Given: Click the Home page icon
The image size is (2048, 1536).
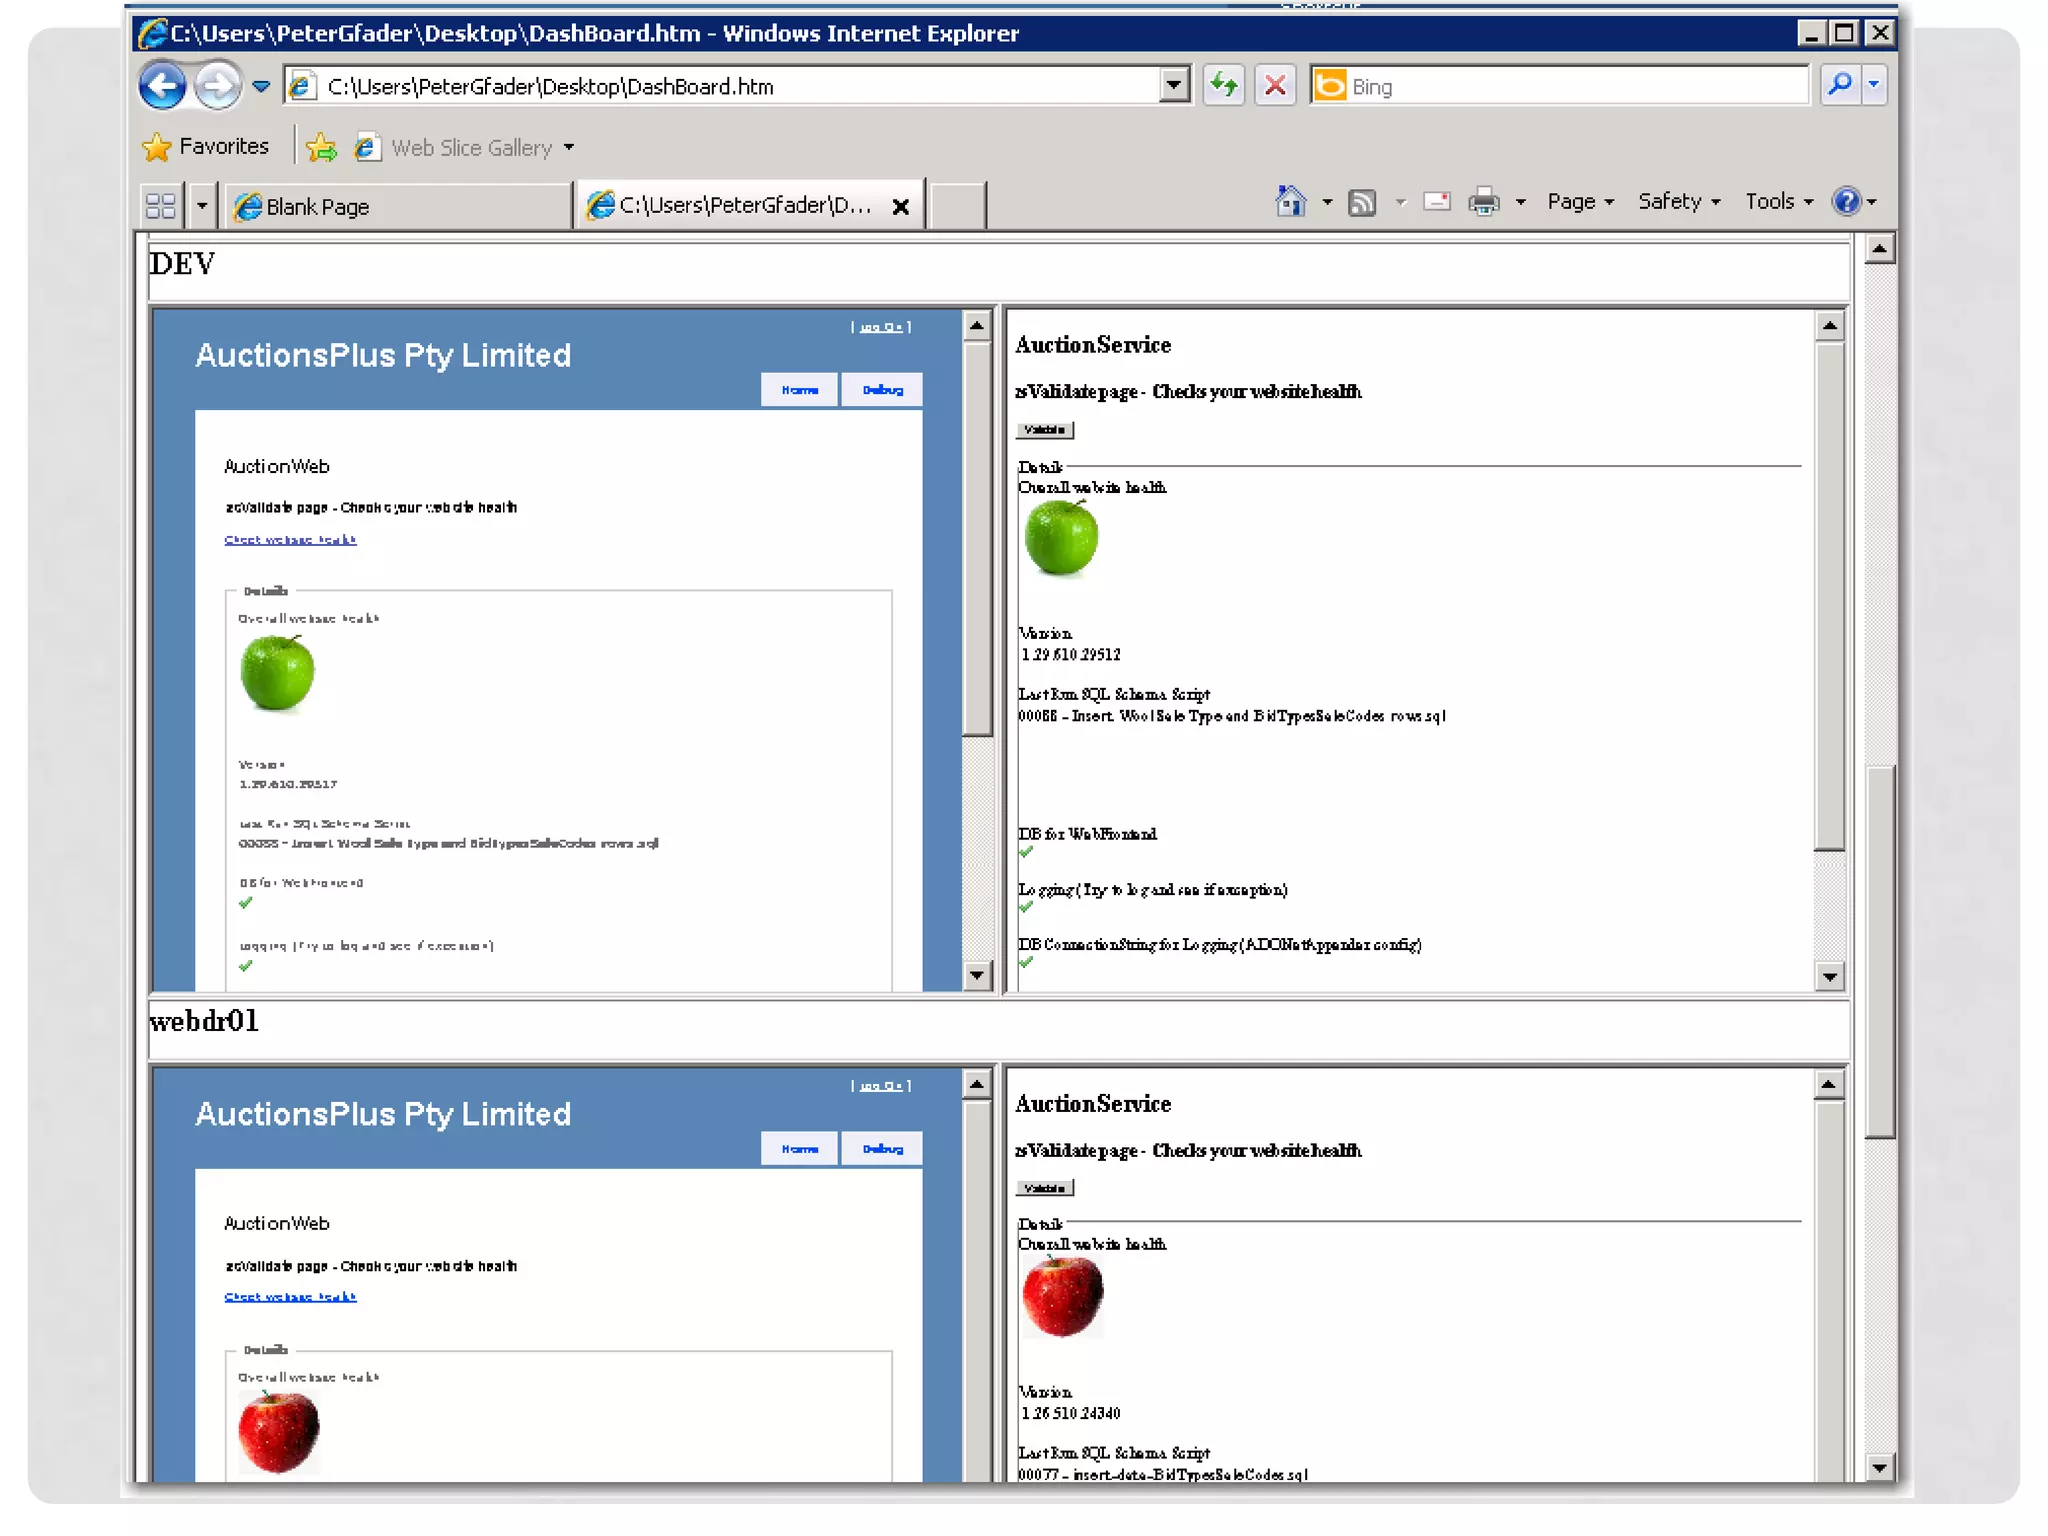Looking at the screenshot, I should tap(1290, 202).
